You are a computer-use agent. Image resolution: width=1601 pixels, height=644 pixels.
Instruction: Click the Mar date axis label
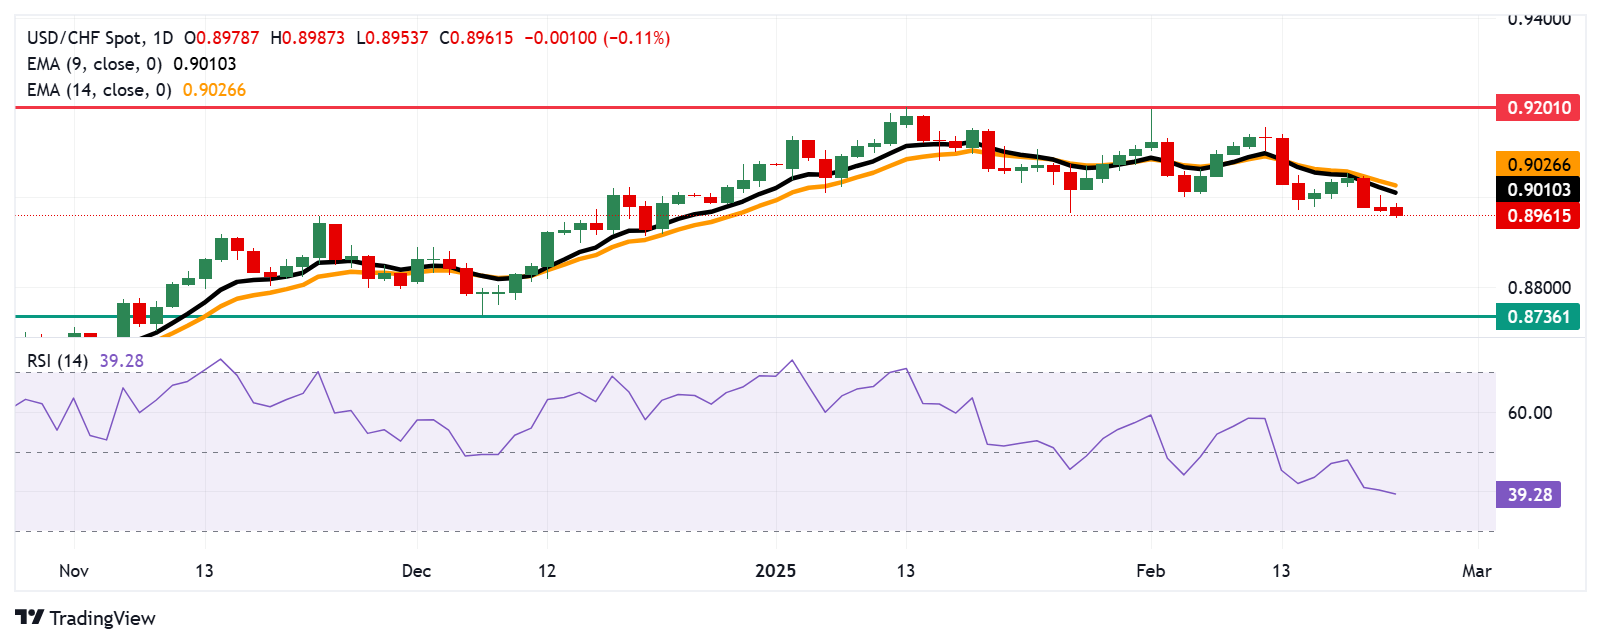[1477, 571]
